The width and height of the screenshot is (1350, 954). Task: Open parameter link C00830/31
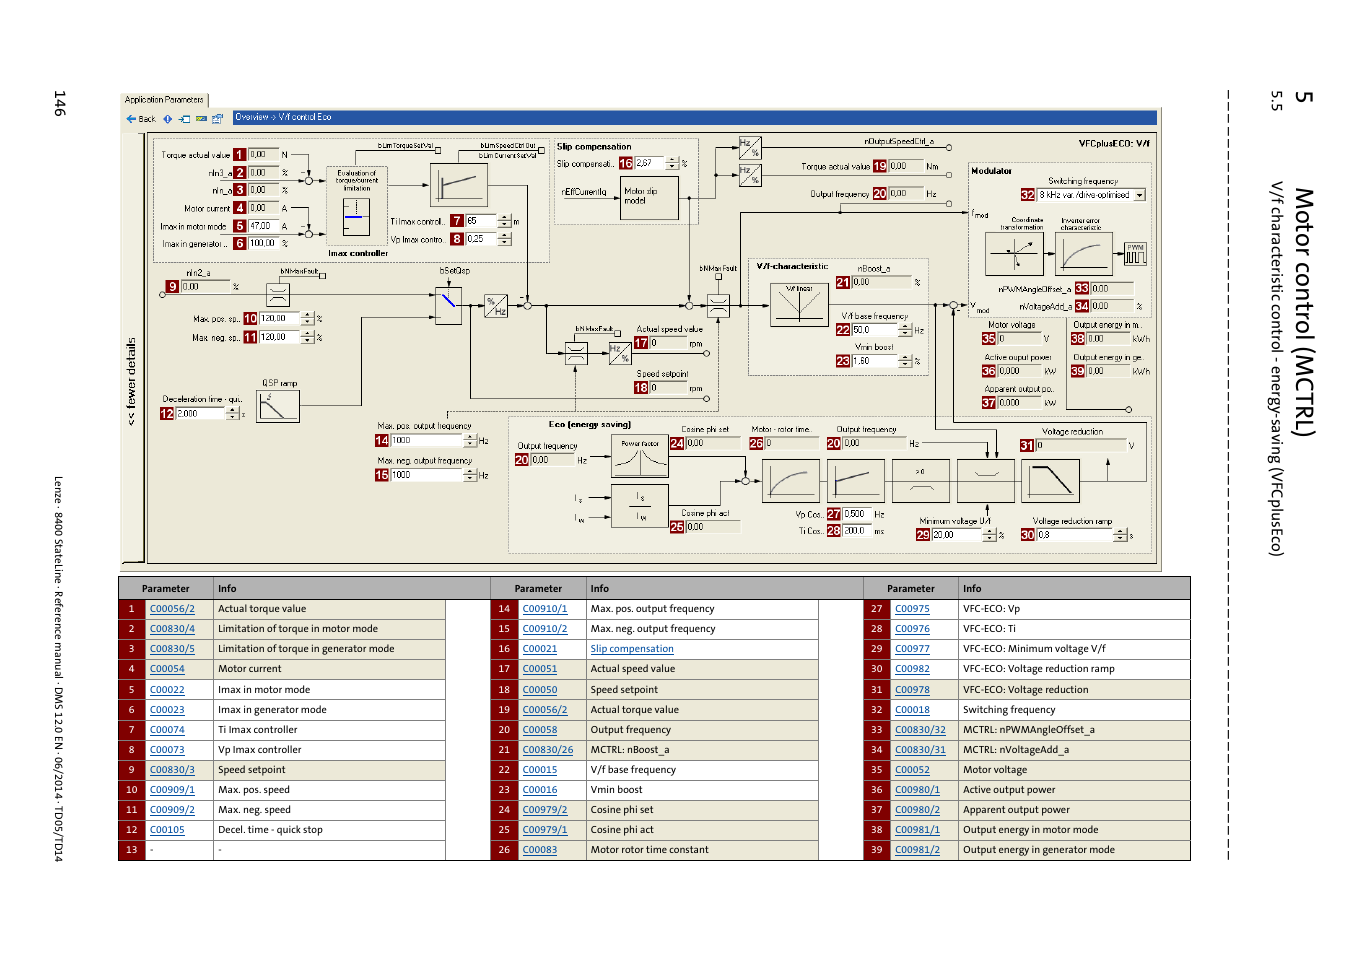point(920,750)
